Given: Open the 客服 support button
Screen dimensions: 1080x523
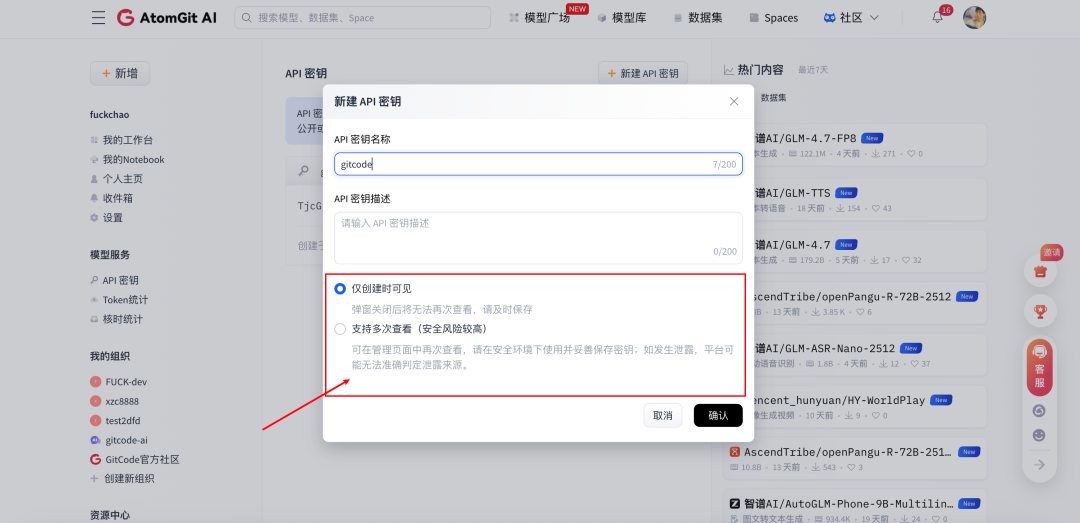Looking at the screenshot, I should 1039,367.
